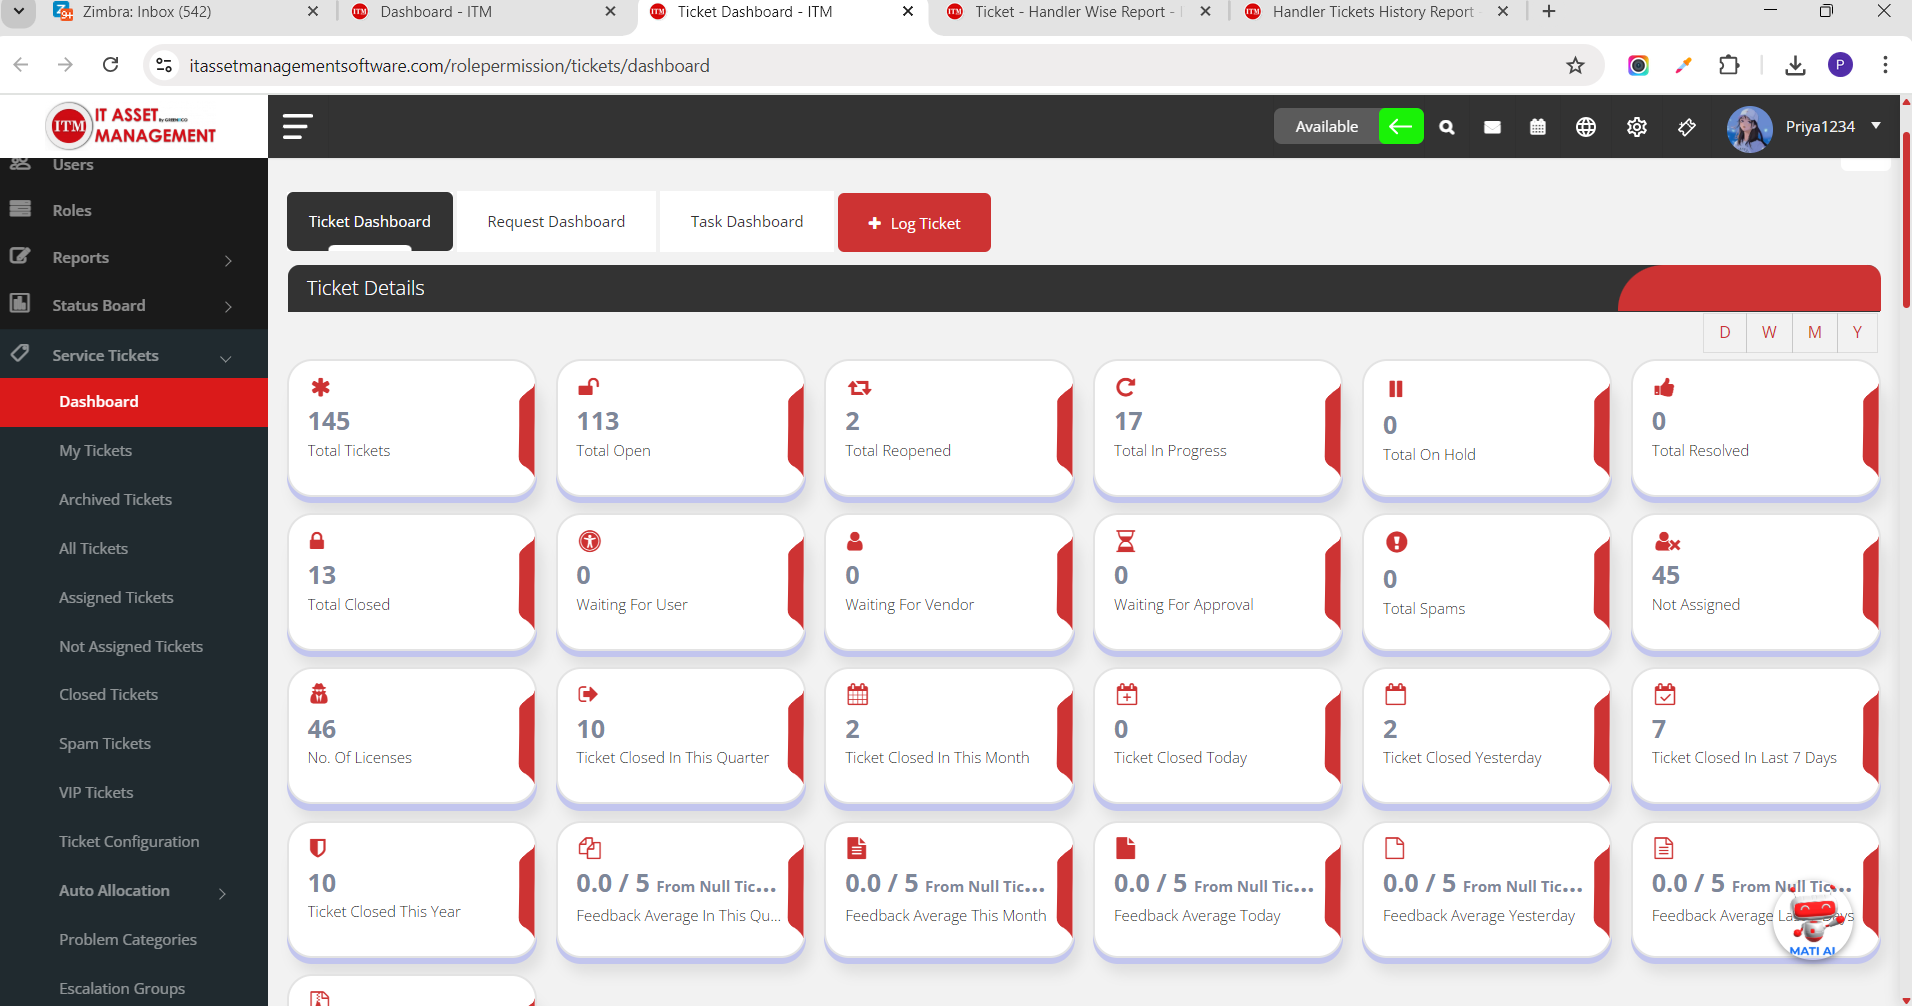
Task: Switch to the Task Dashboard tab
Action: coord(745,221)
